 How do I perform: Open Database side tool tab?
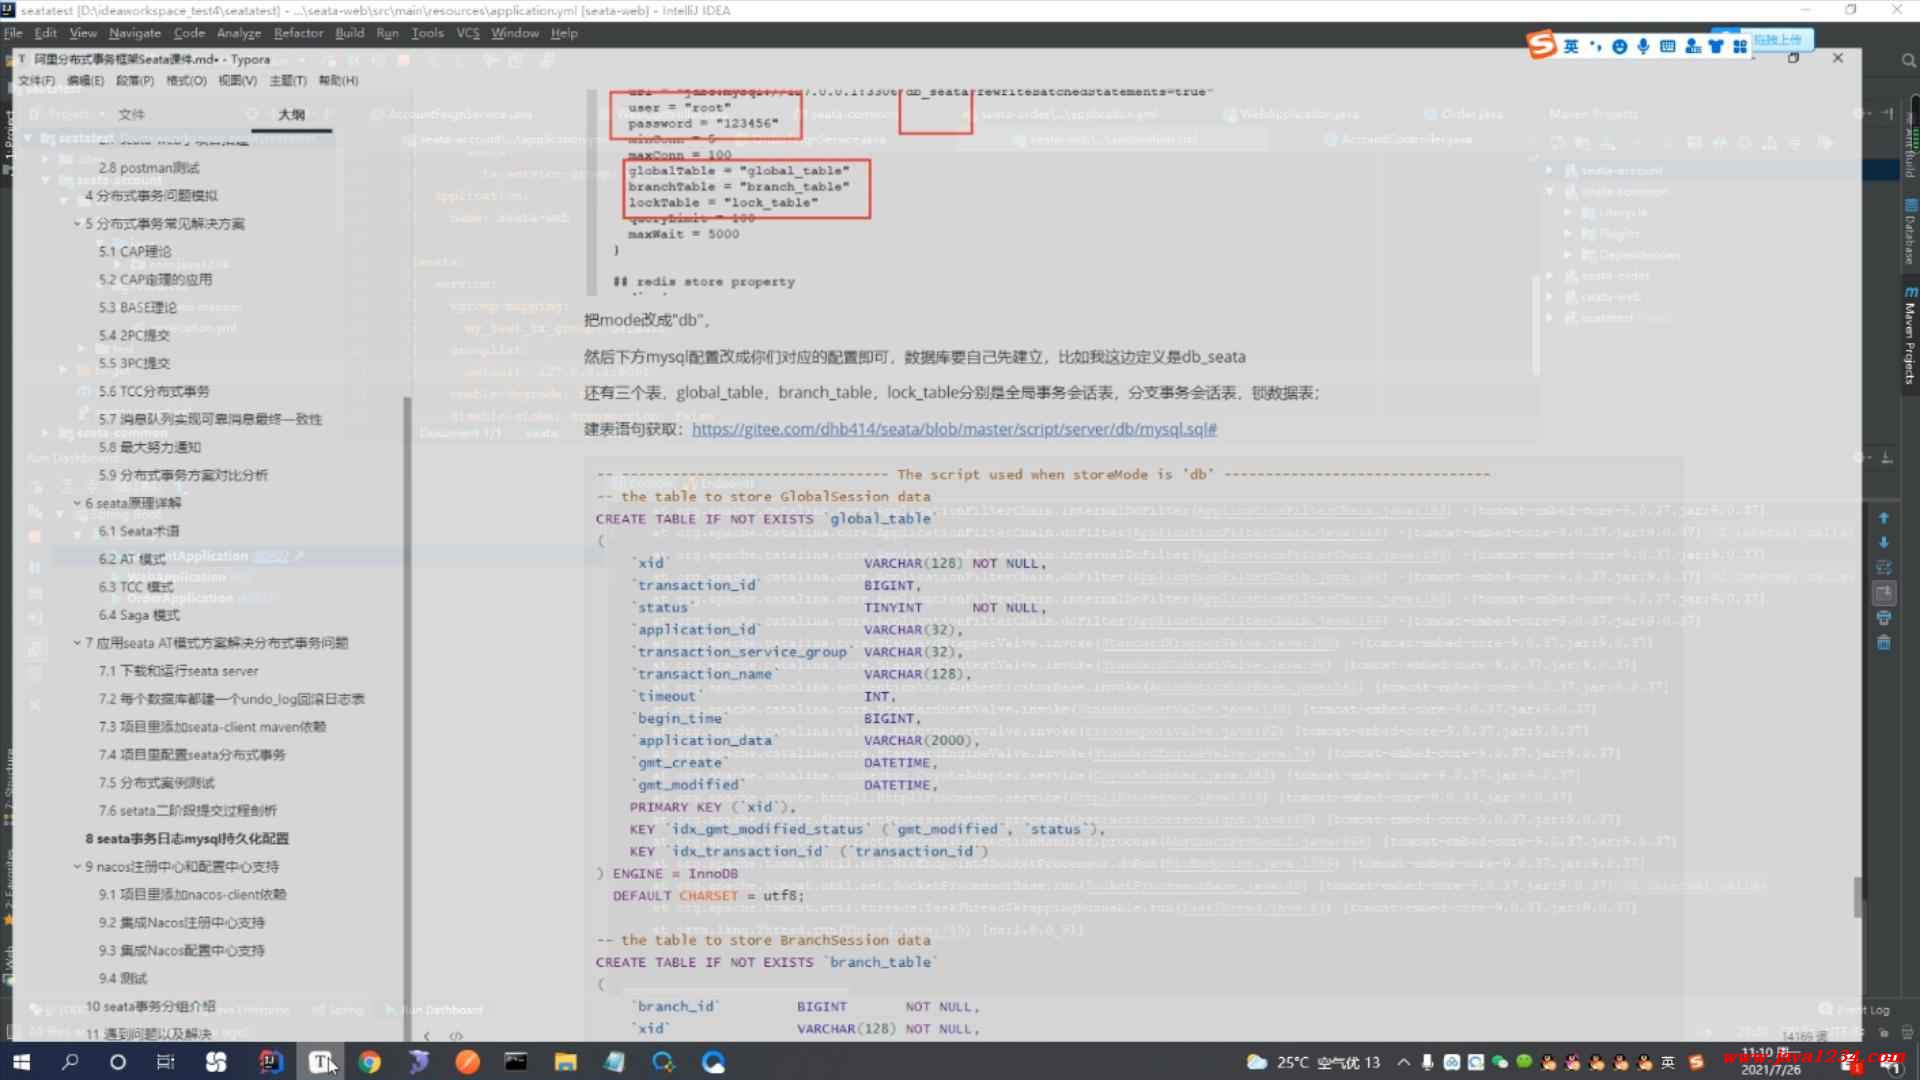(x=1910, y=232)
